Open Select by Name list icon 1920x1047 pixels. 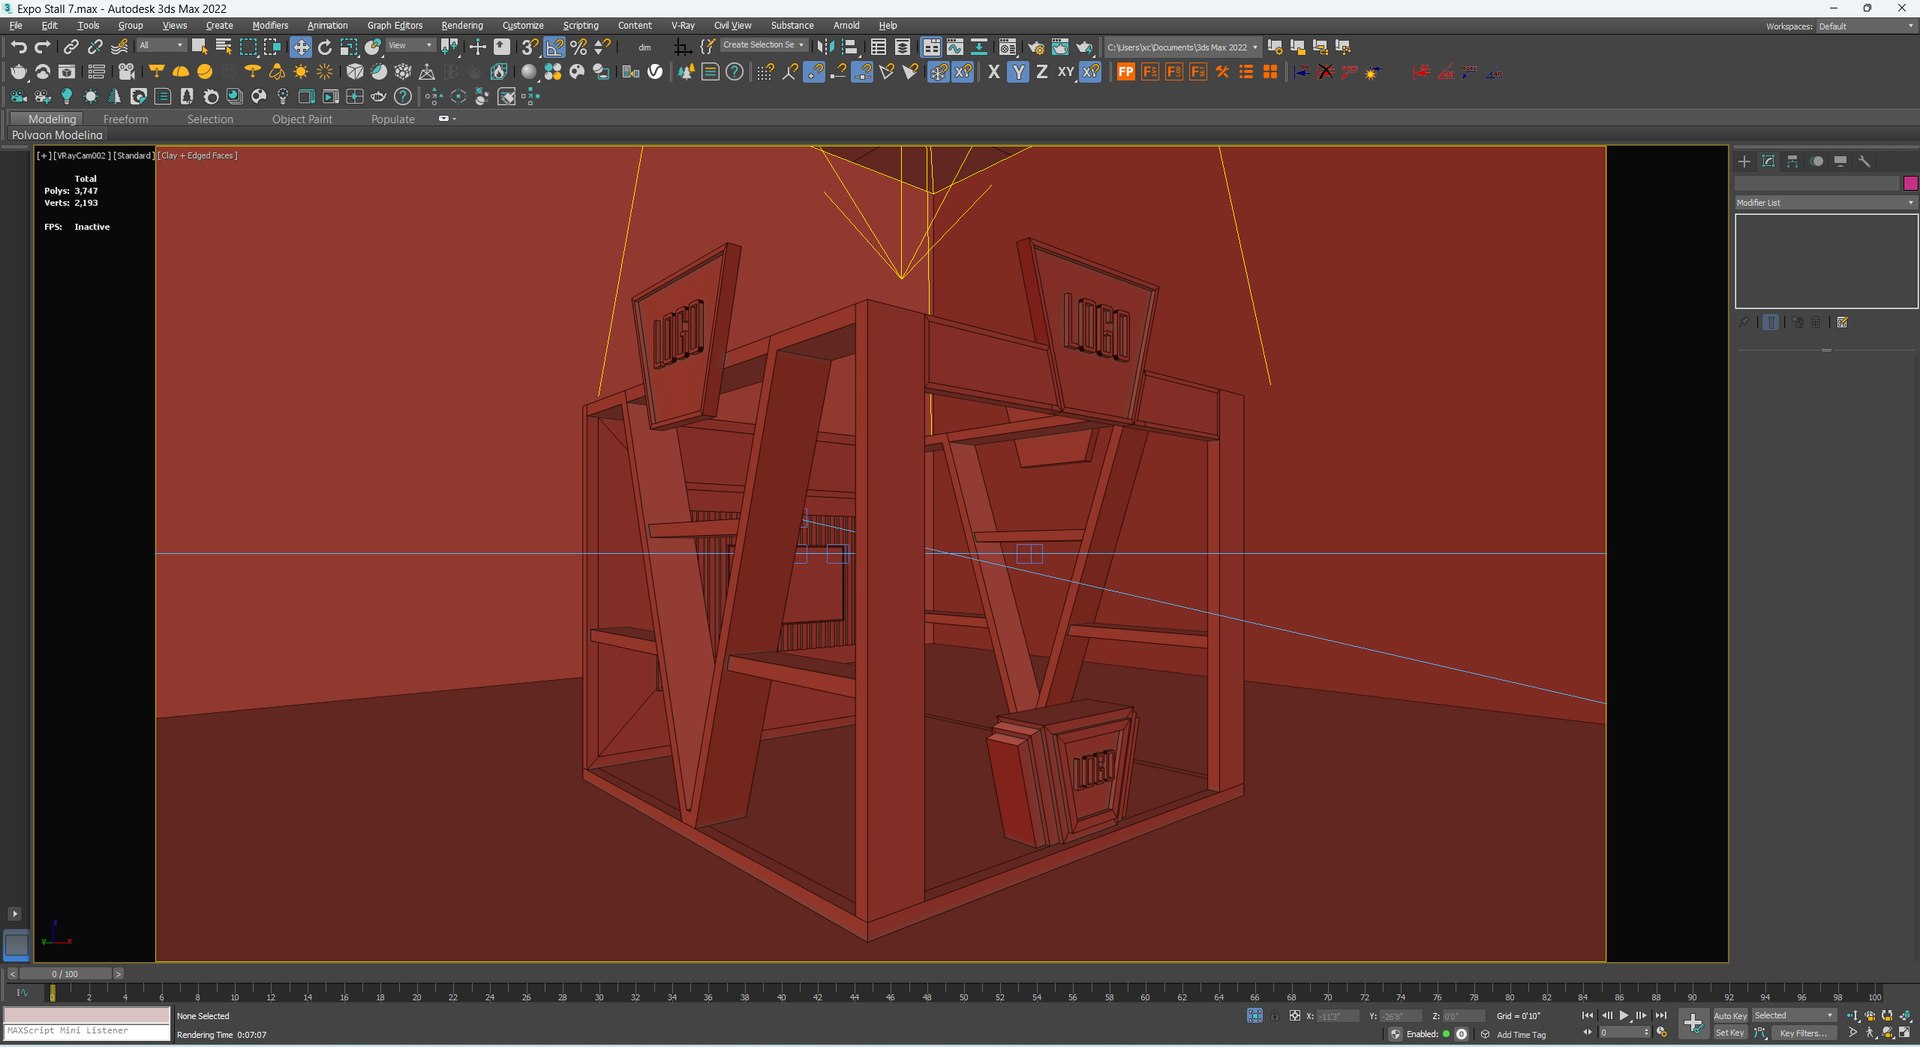224,47
